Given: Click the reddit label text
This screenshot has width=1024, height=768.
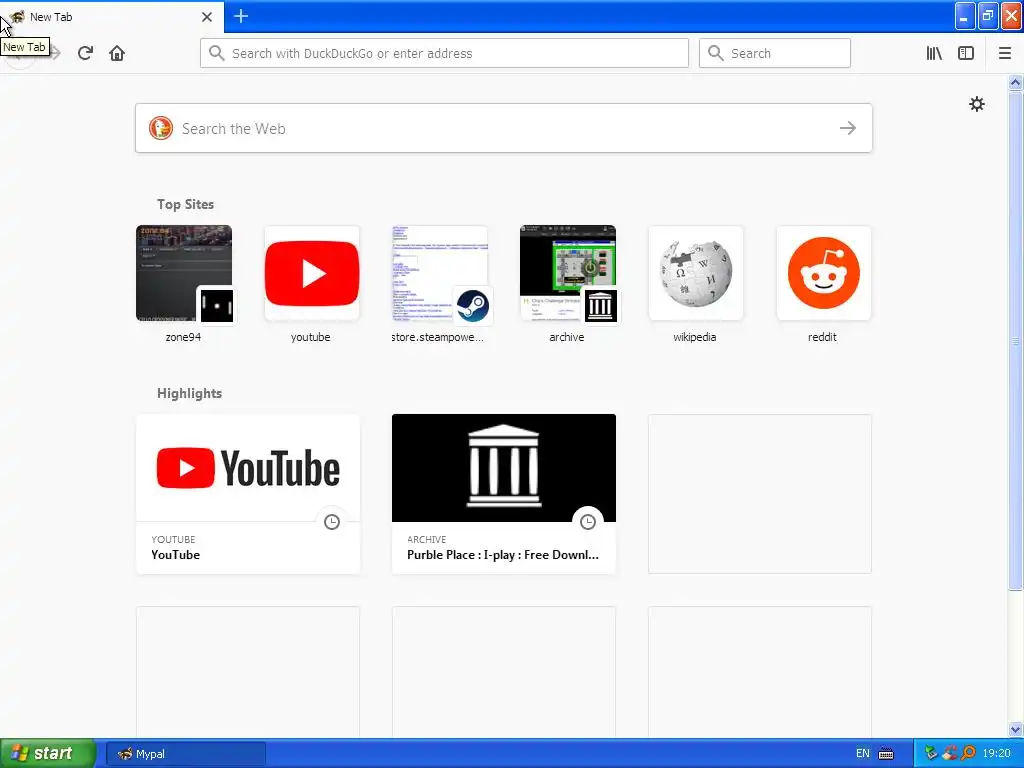Looking at the screenshot, I should pyautogui.click(x=822, y=337).
